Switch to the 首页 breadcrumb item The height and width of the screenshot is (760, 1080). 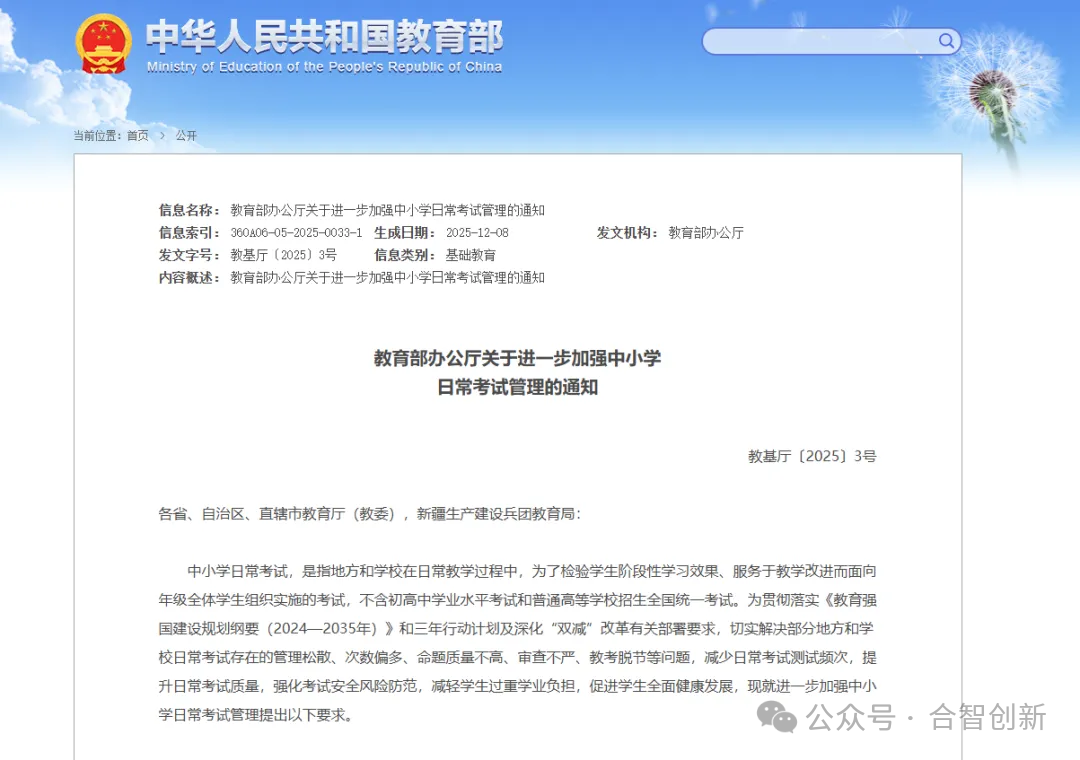point(140,135)
